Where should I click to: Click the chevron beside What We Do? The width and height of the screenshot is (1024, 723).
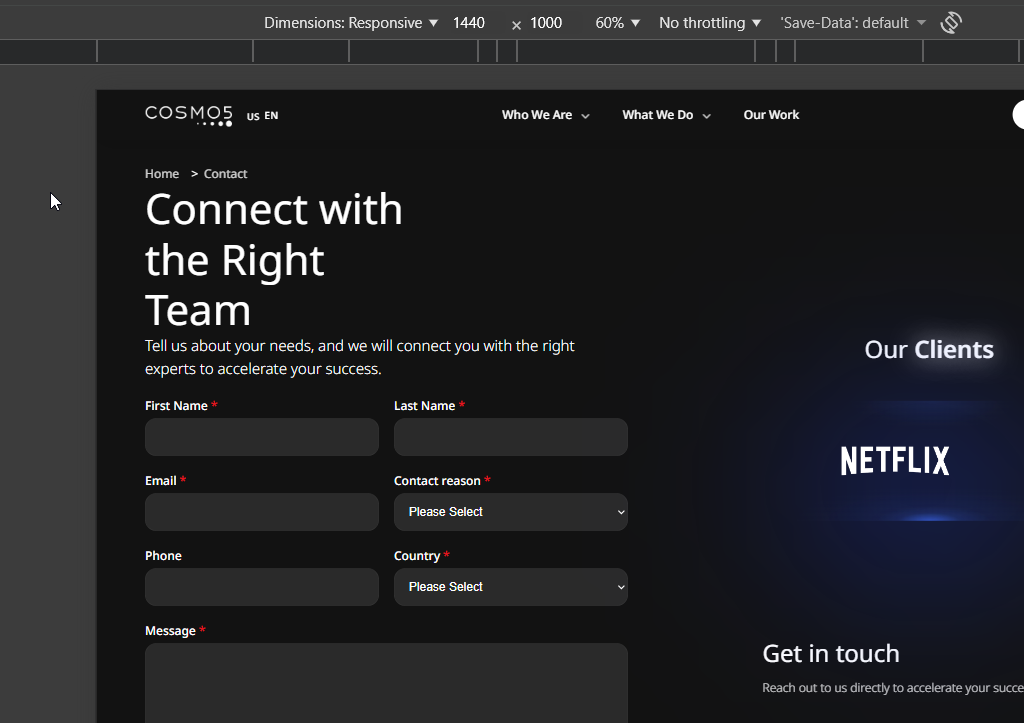click(x=706, y=116)
